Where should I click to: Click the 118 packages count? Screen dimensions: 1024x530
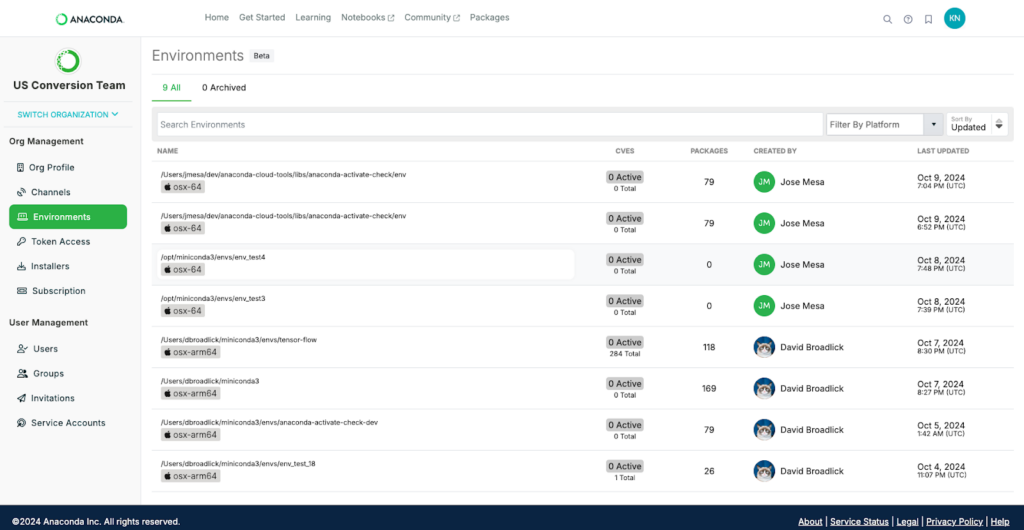coord(709,347)
